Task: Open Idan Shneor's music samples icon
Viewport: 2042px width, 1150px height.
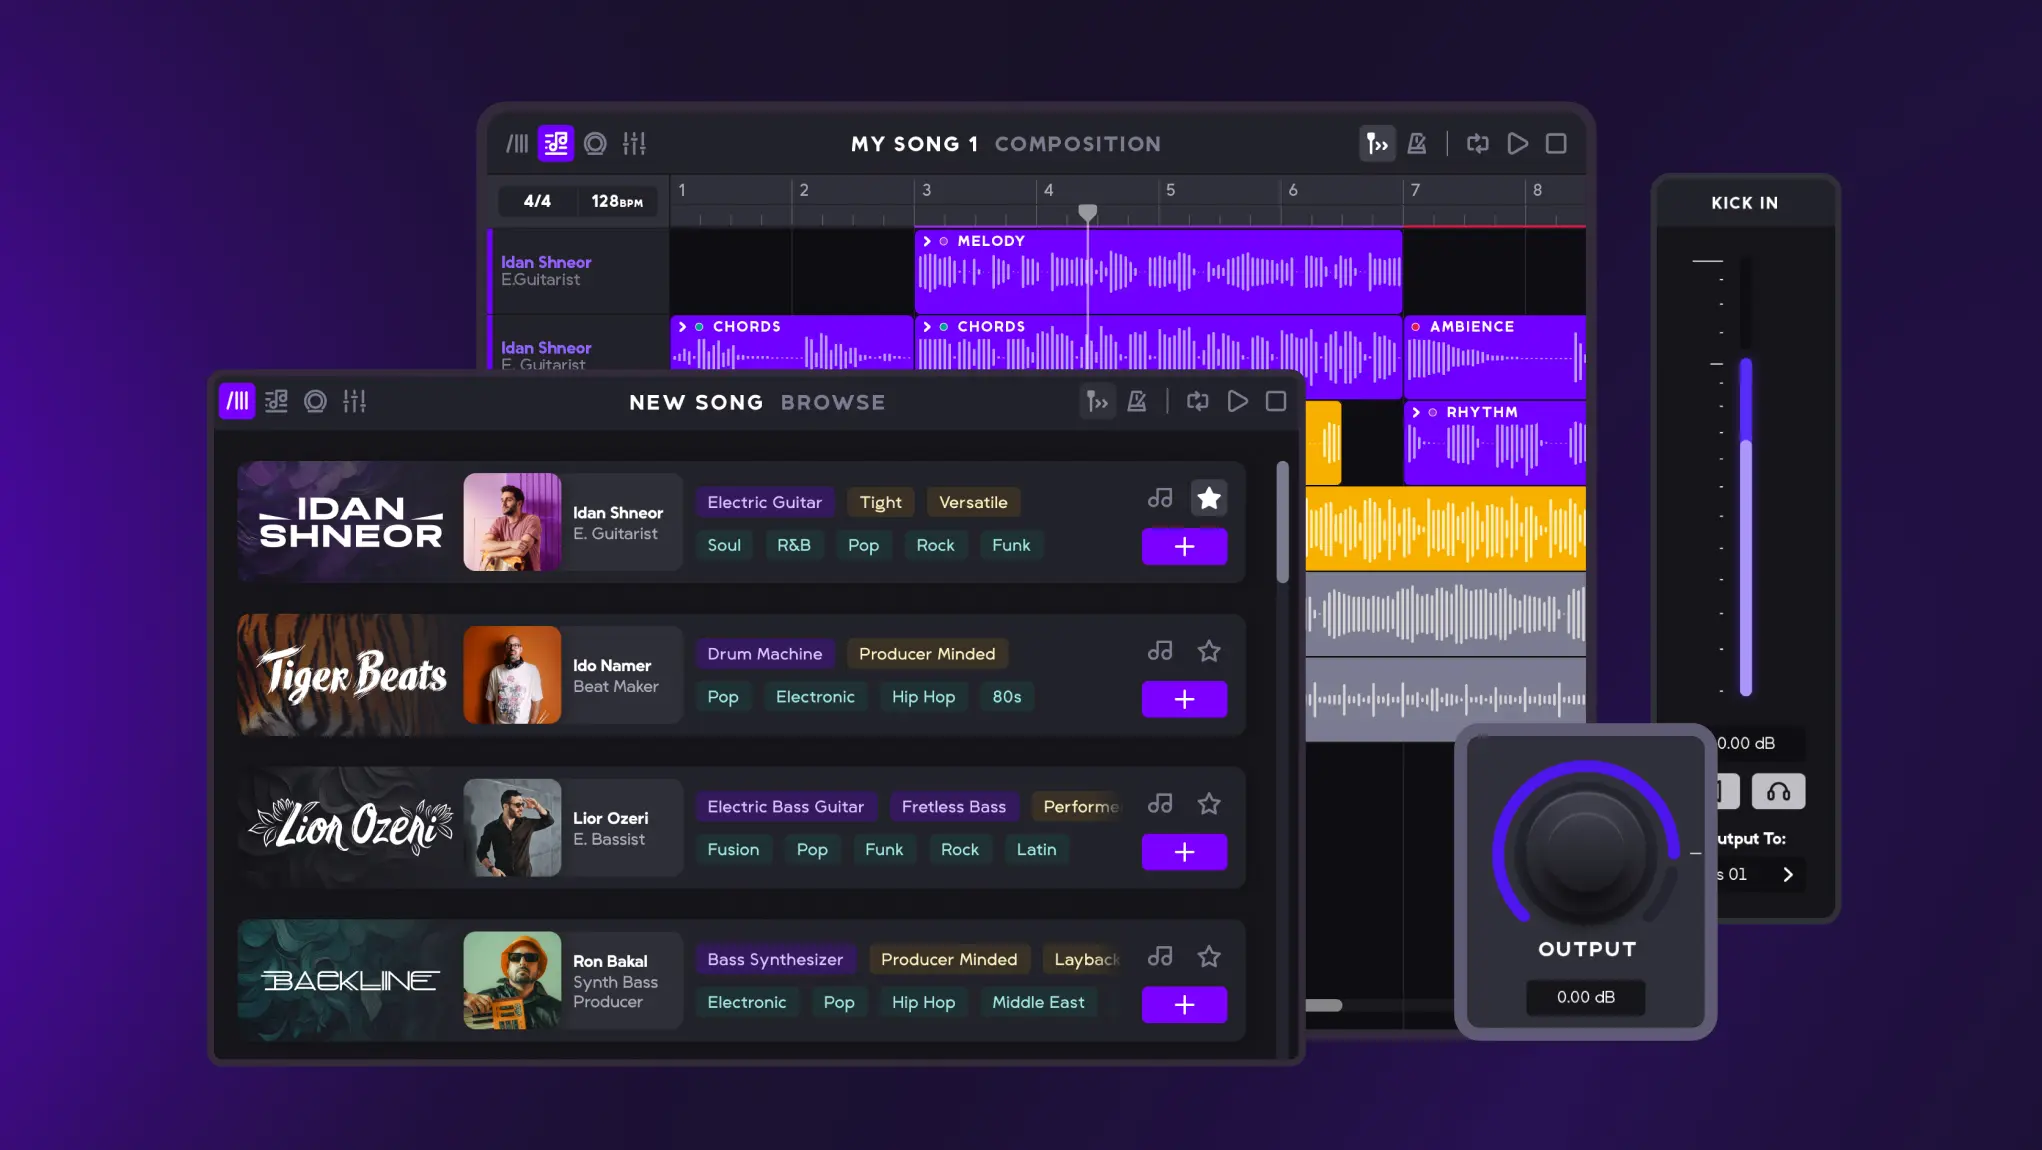Action: coord(1160,497)
